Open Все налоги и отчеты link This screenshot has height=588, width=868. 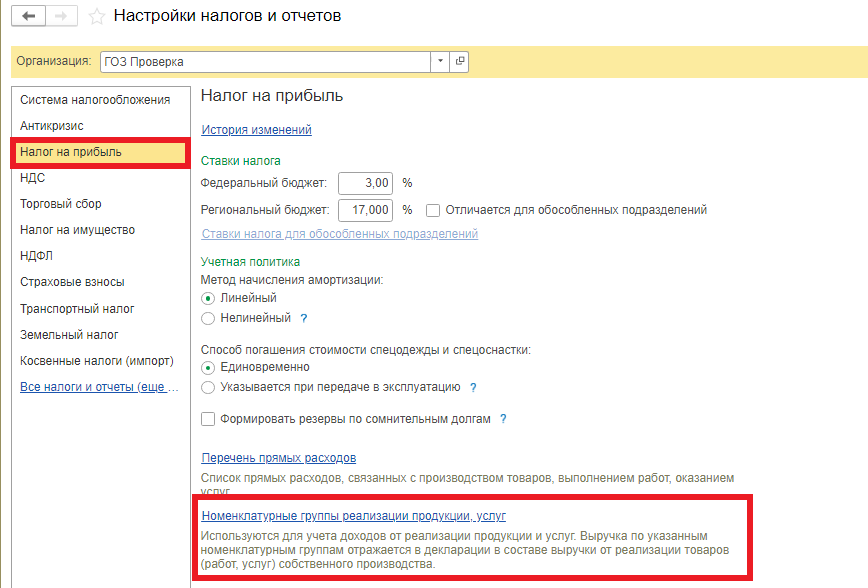click(x=98, y=387)
